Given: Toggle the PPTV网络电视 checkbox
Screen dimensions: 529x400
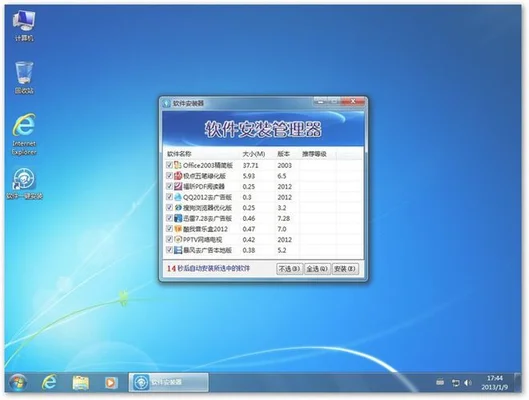Looking at the screenshot, I should point(169,239).
